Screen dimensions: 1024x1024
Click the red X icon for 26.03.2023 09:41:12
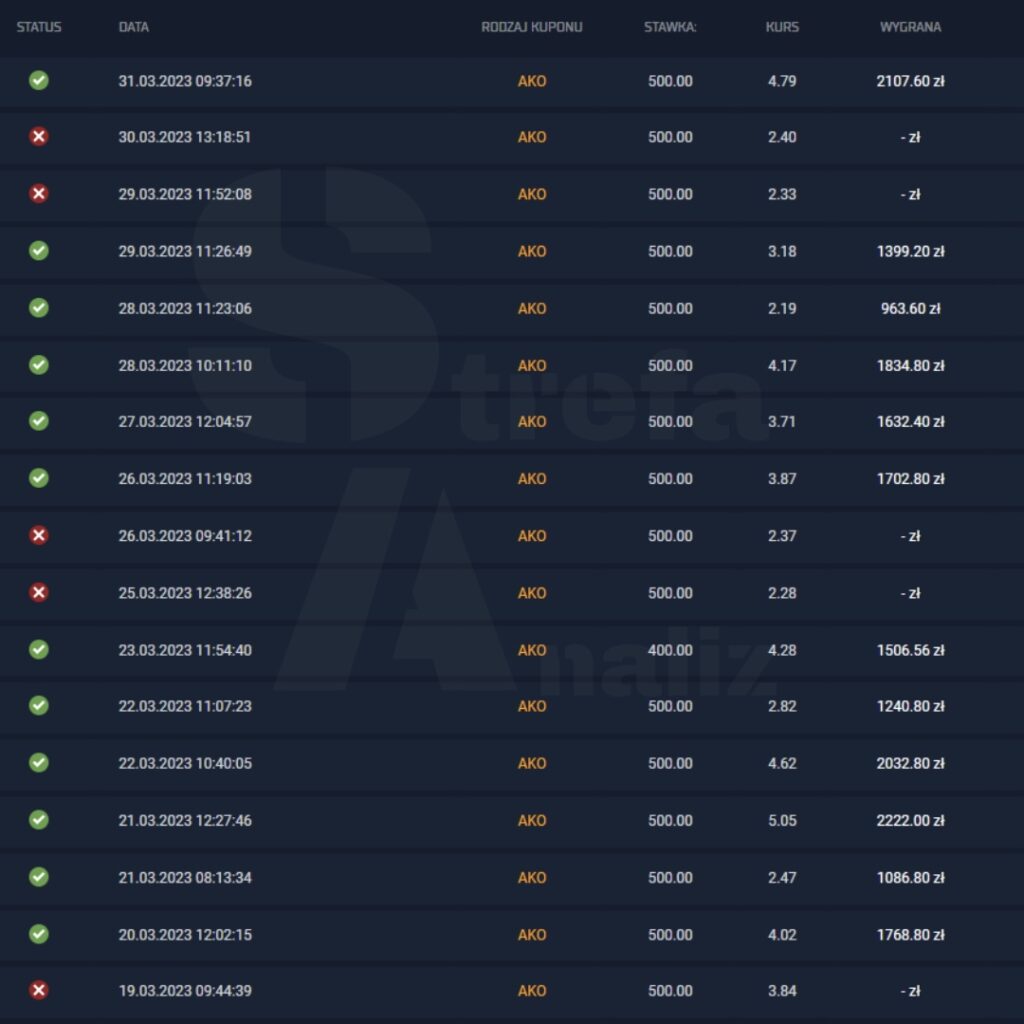tap(39, 536)
